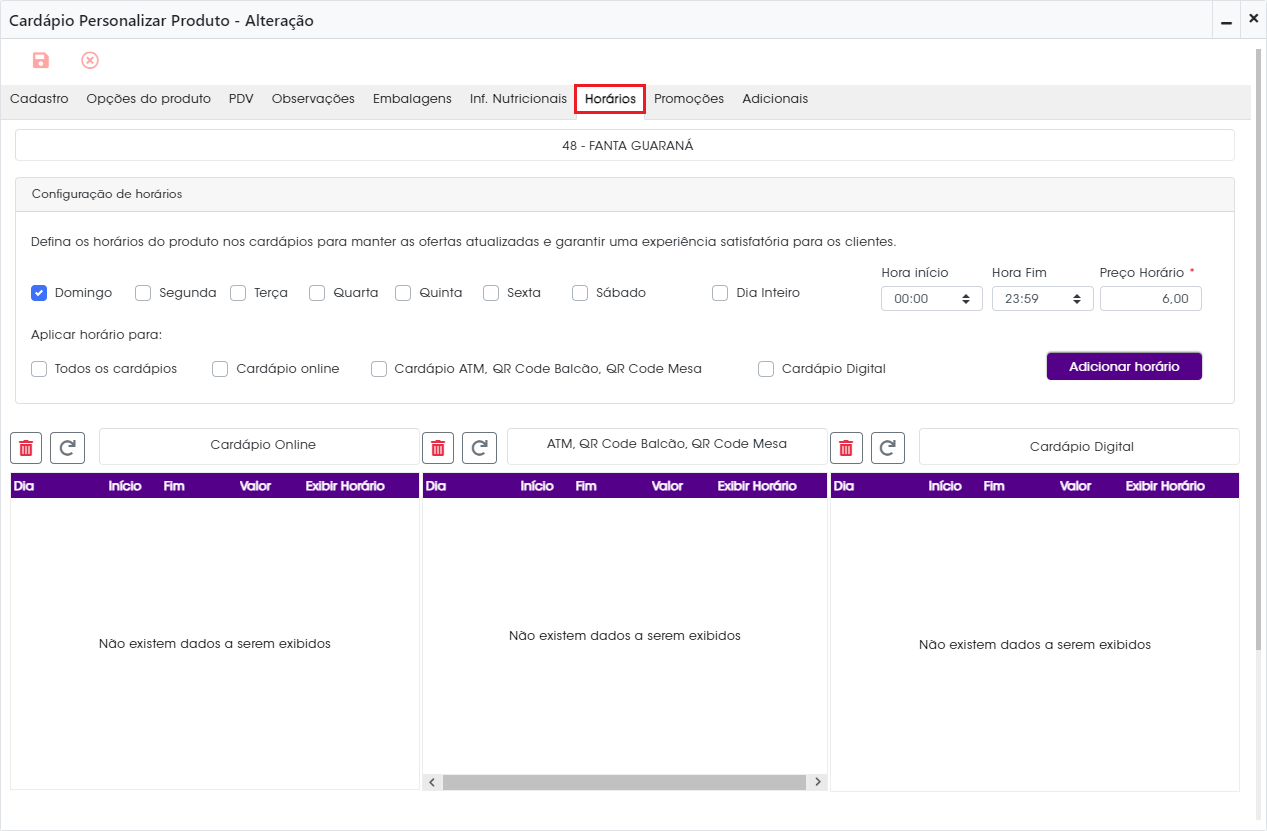Switch to the Adicionais tab

click(775, 99)
